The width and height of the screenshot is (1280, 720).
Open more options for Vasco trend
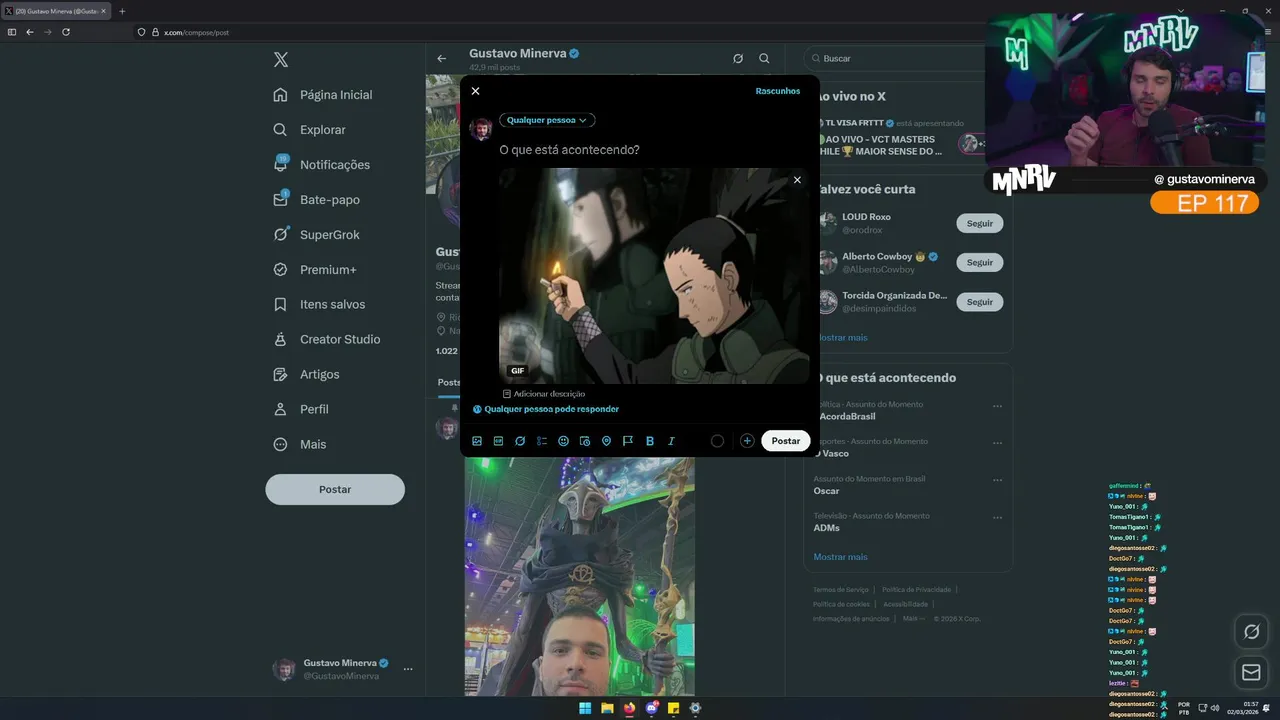tap(997, 443)
